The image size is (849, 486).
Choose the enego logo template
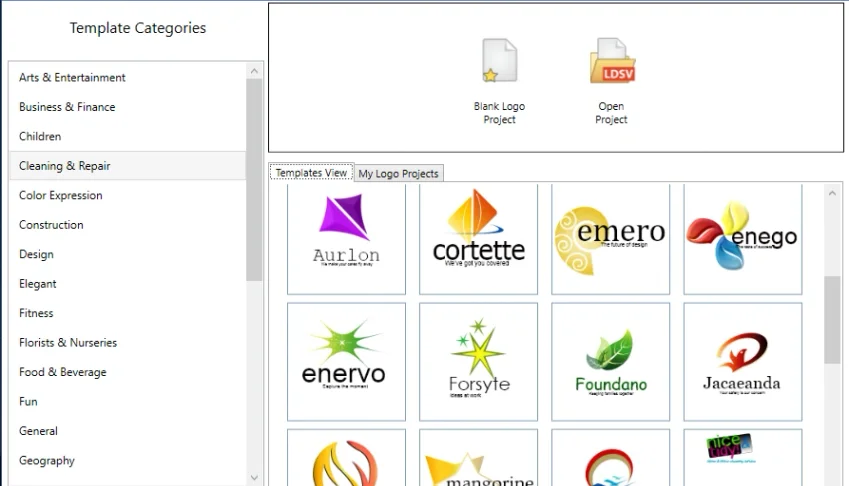tap(743, 239)
